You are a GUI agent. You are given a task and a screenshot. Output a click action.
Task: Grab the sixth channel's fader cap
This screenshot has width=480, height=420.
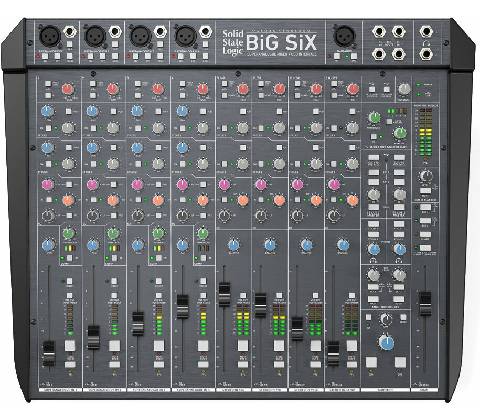(260, 305)
